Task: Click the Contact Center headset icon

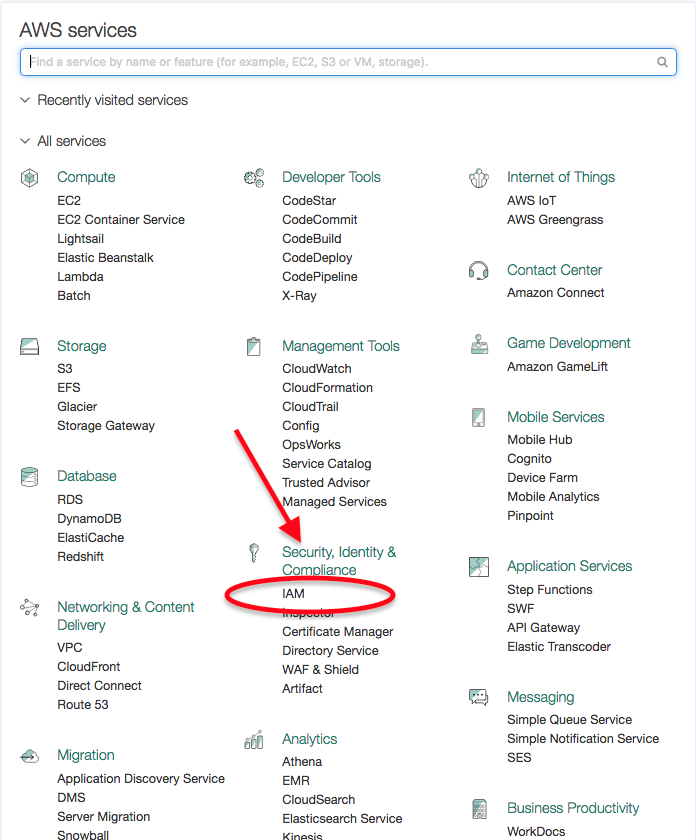Action: (x=478, y=271)
